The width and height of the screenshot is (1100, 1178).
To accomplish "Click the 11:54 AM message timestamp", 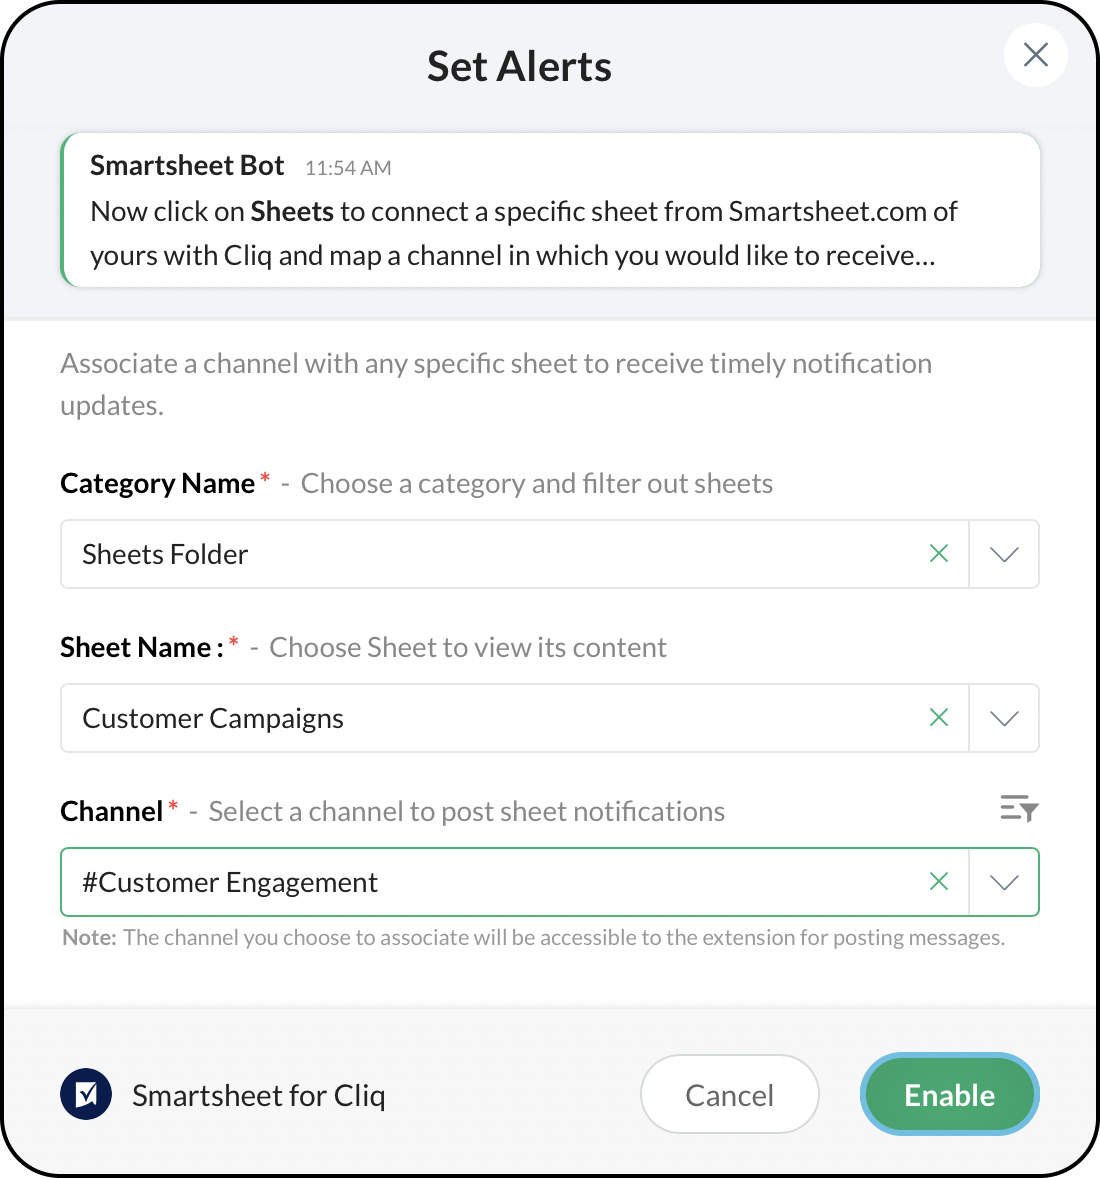I will (x=348, y=168).
